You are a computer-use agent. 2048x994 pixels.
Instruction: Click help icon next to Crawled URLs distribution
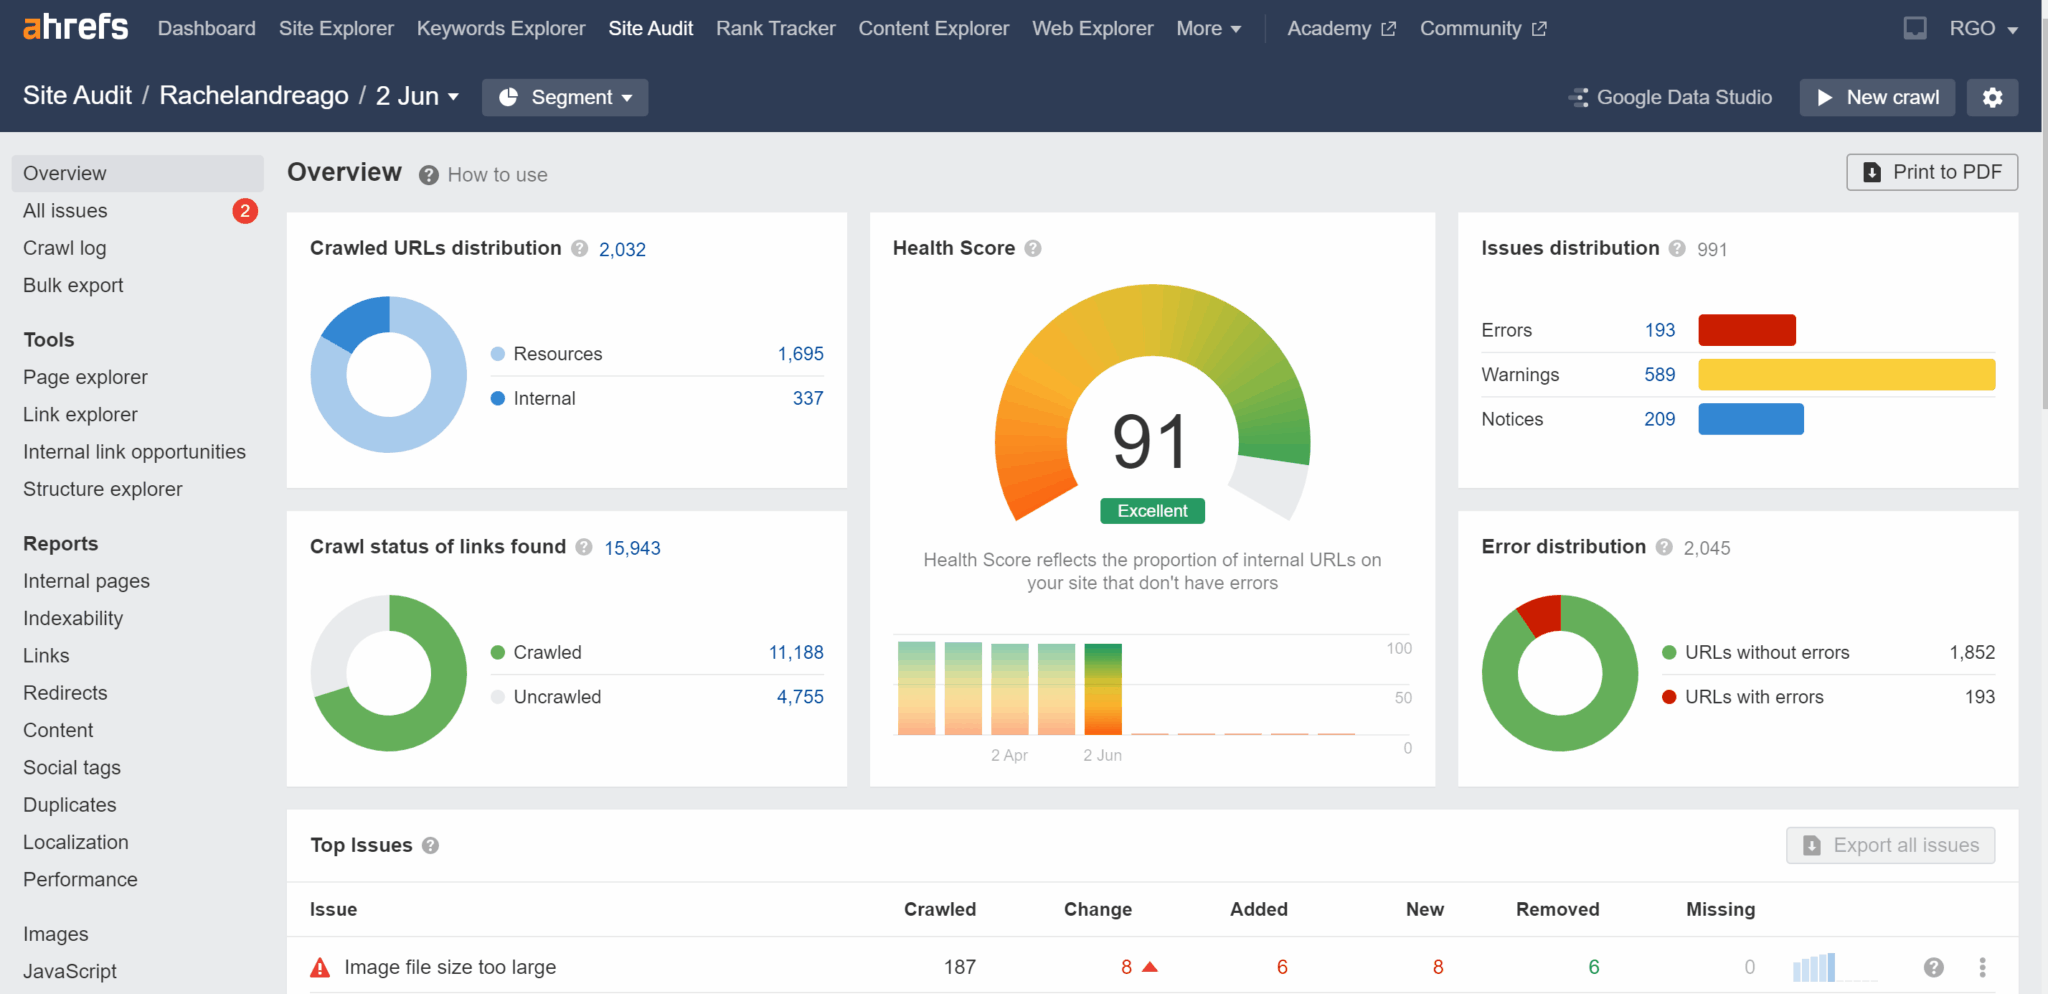(579, 248)
